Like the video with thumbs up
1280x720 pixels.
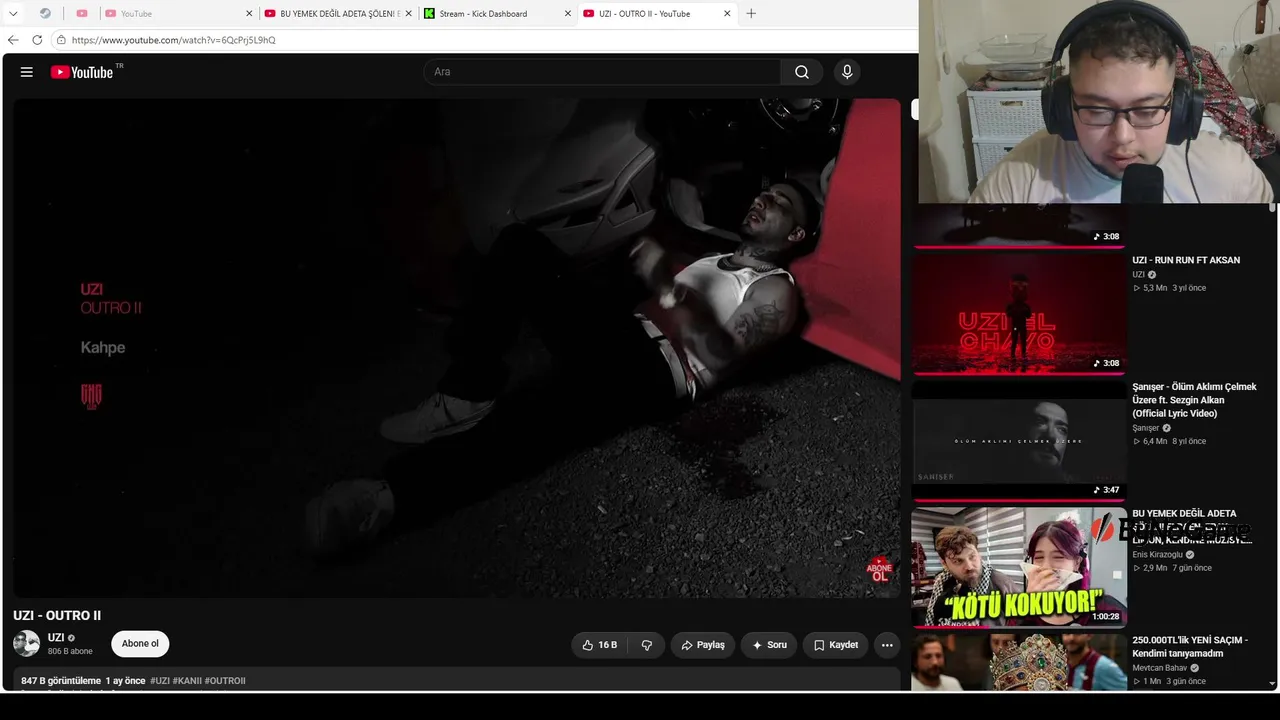click(x=599, y=645)
